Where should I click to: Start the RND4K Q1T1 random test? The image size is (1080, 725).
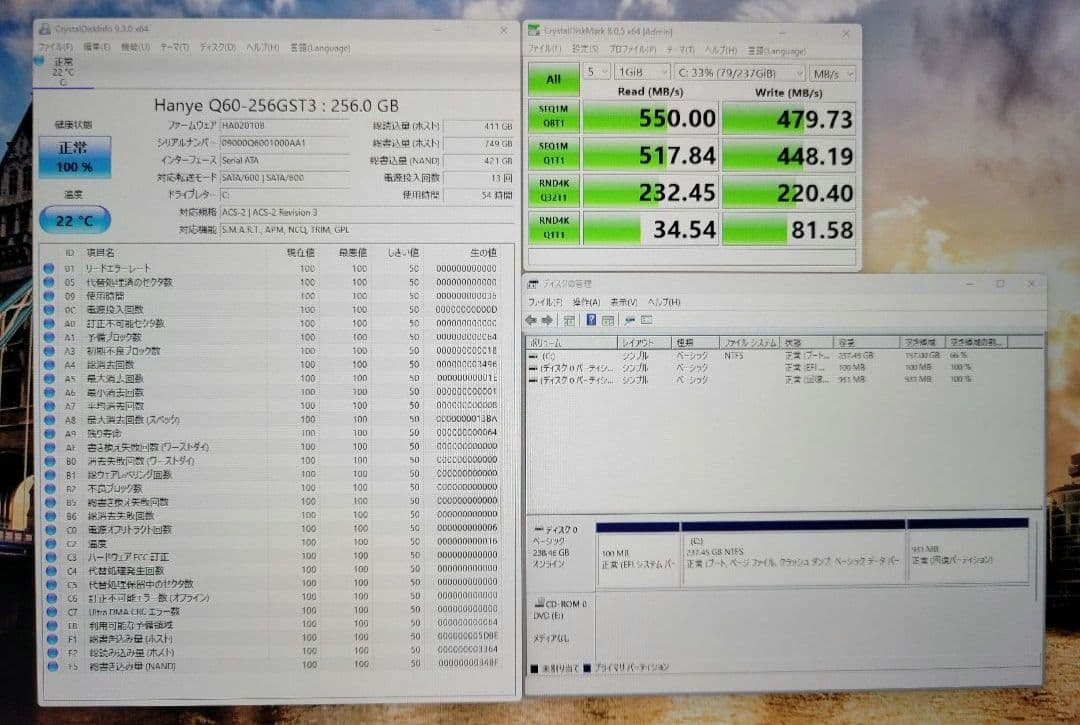coord(553,228)
